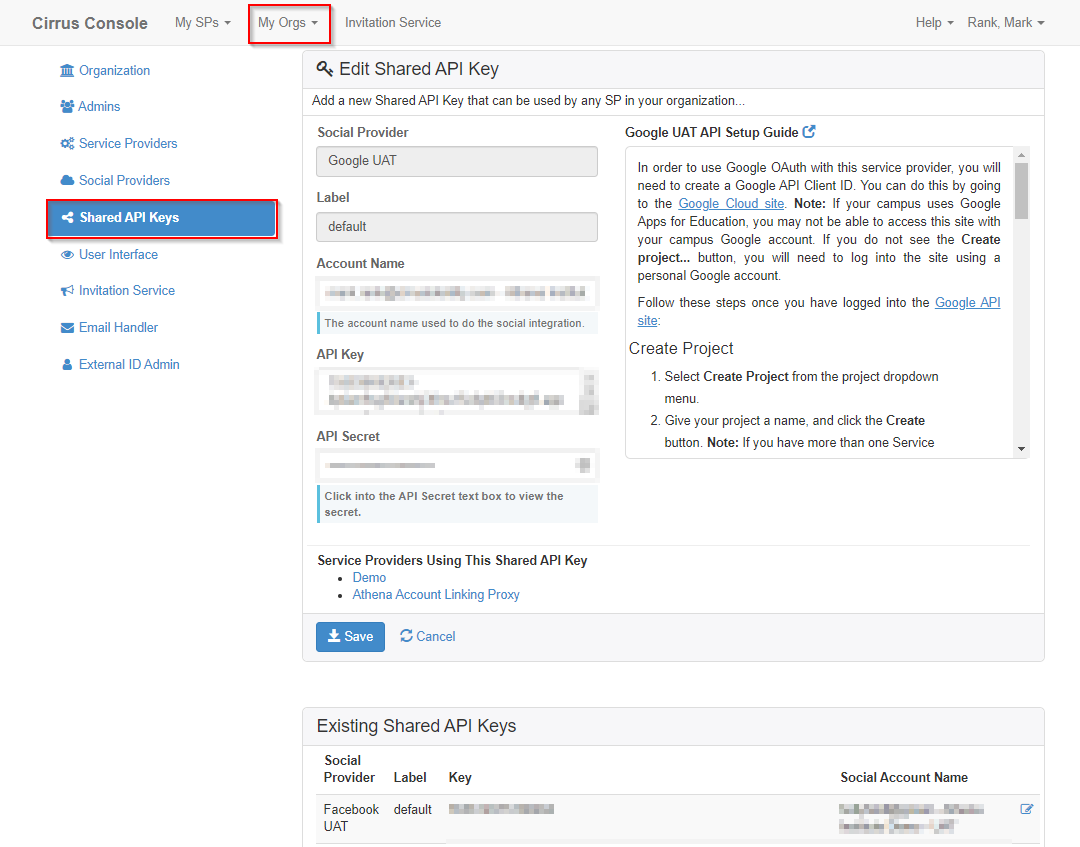Open the Demo service provider link

point(369,578)
